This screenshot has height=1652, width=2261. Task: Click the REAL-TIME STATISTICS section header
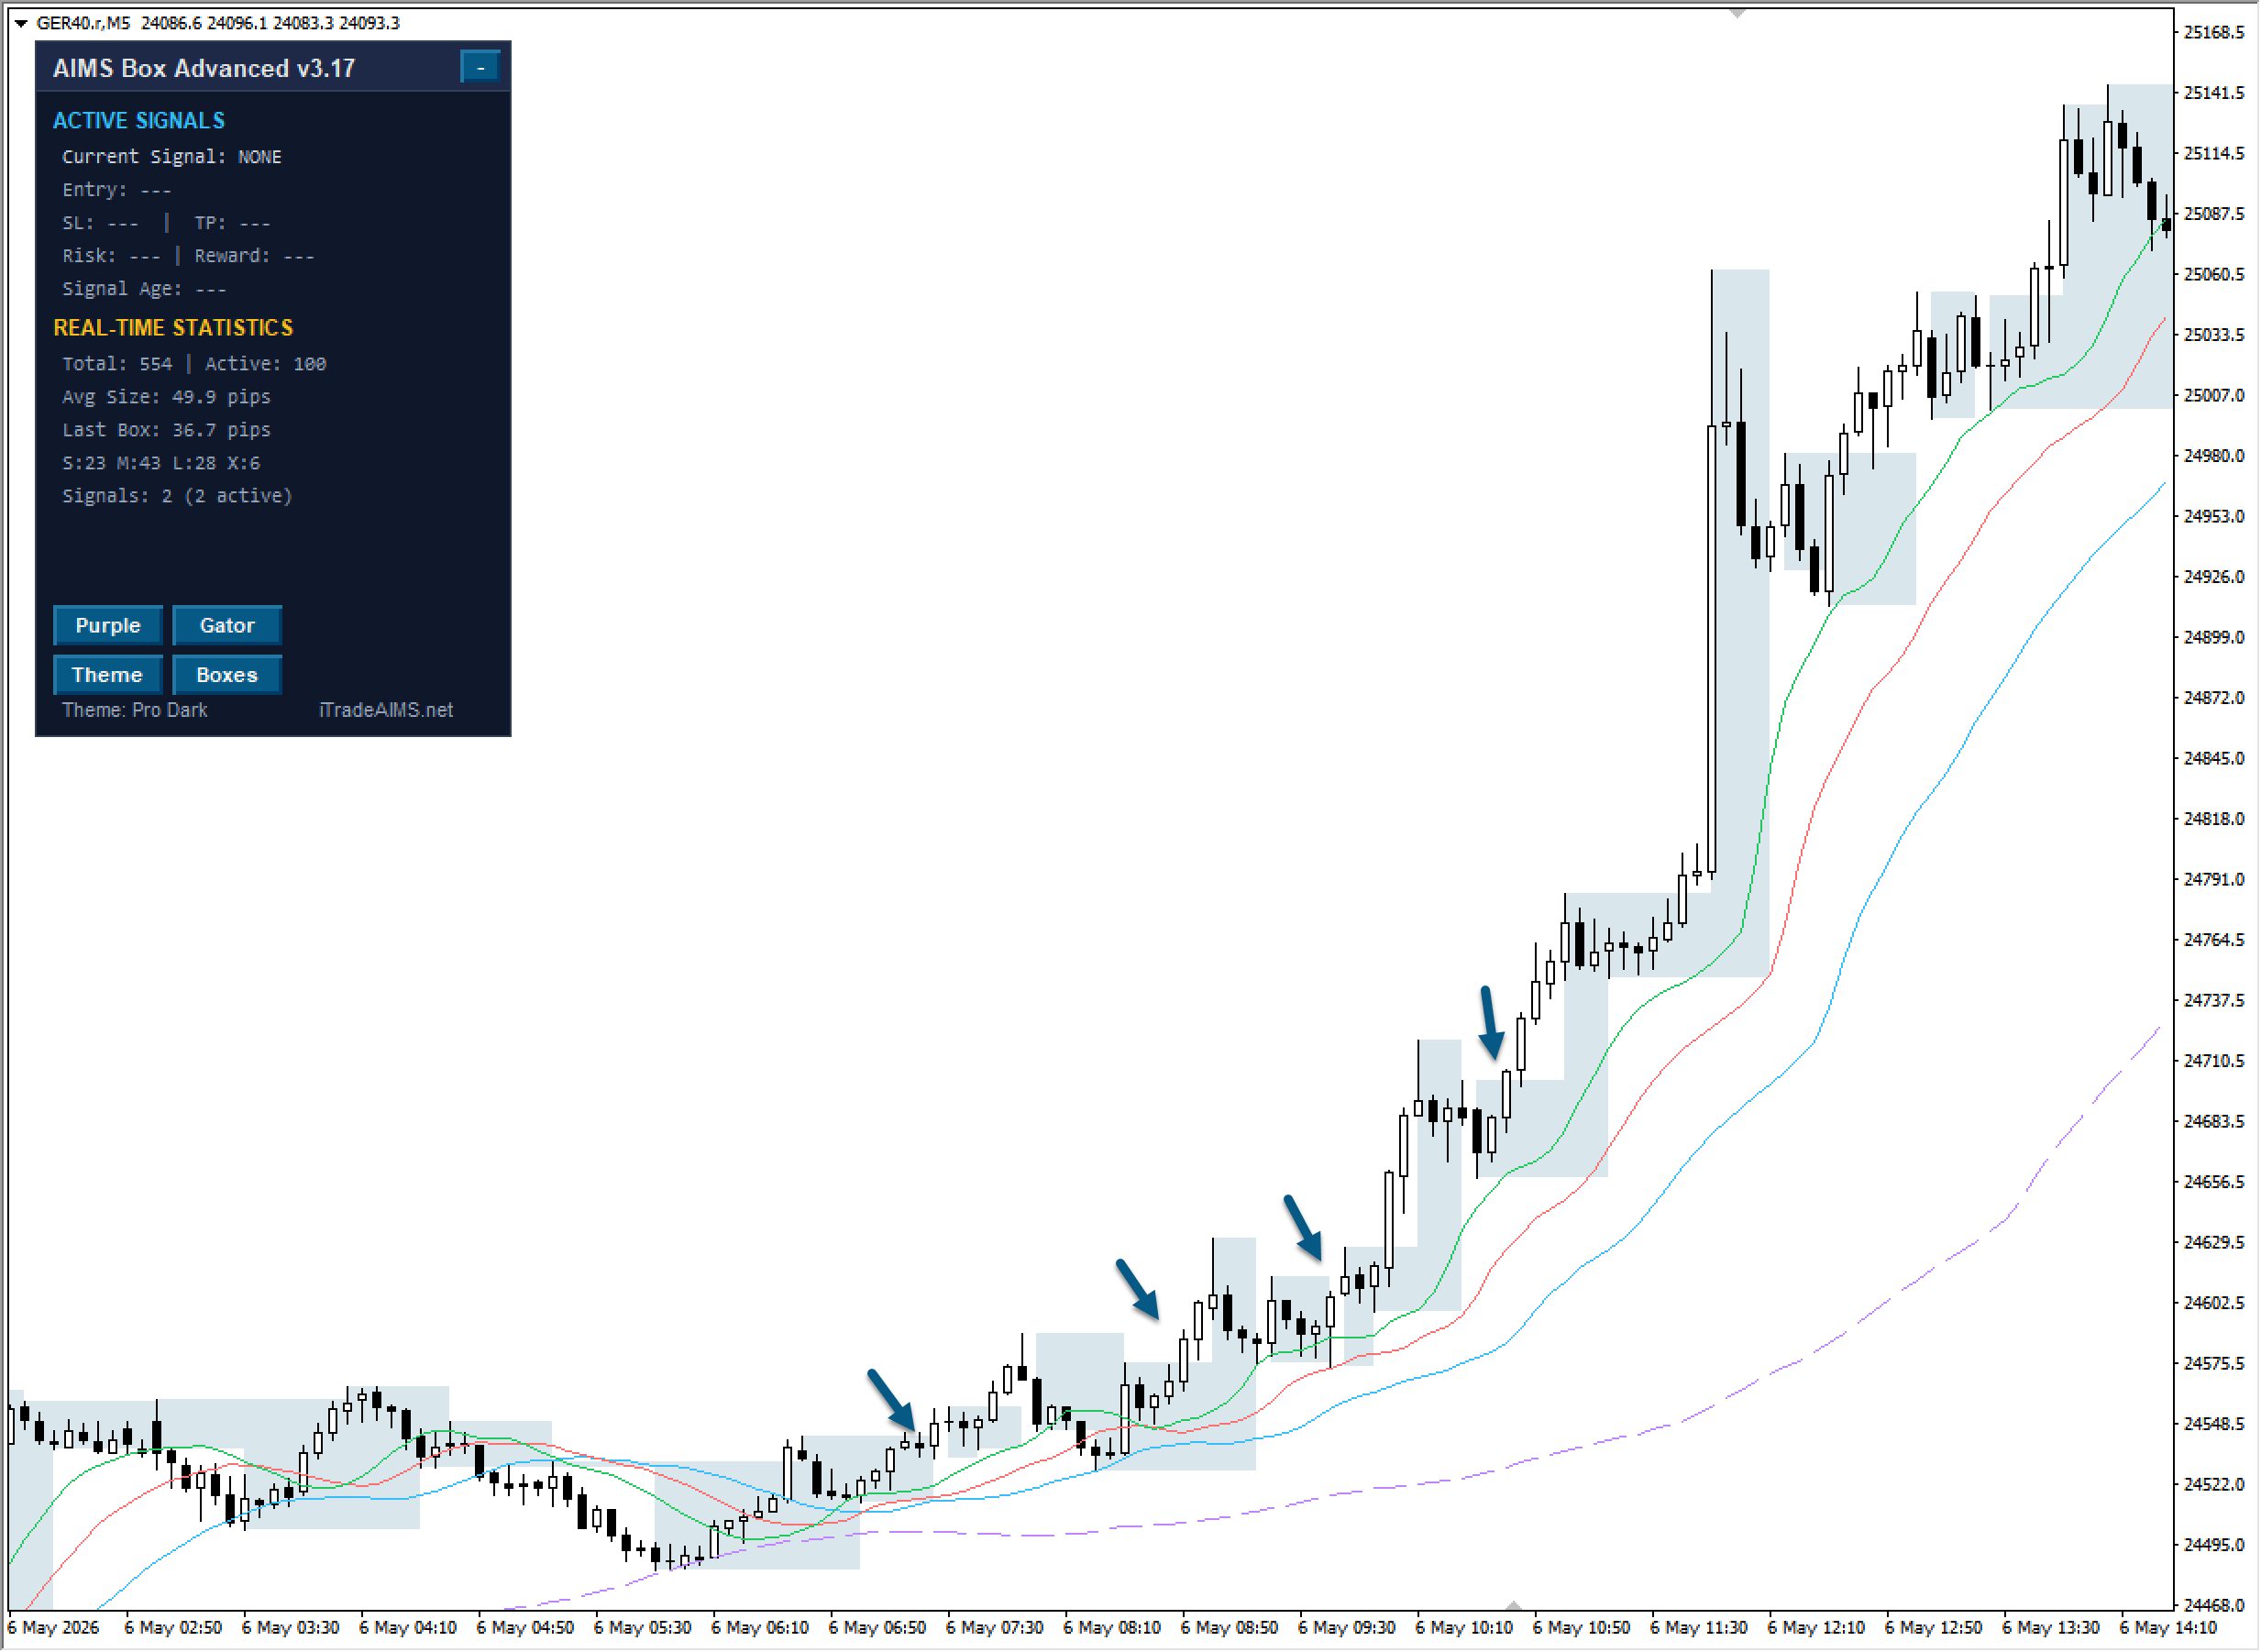(173, 328)
